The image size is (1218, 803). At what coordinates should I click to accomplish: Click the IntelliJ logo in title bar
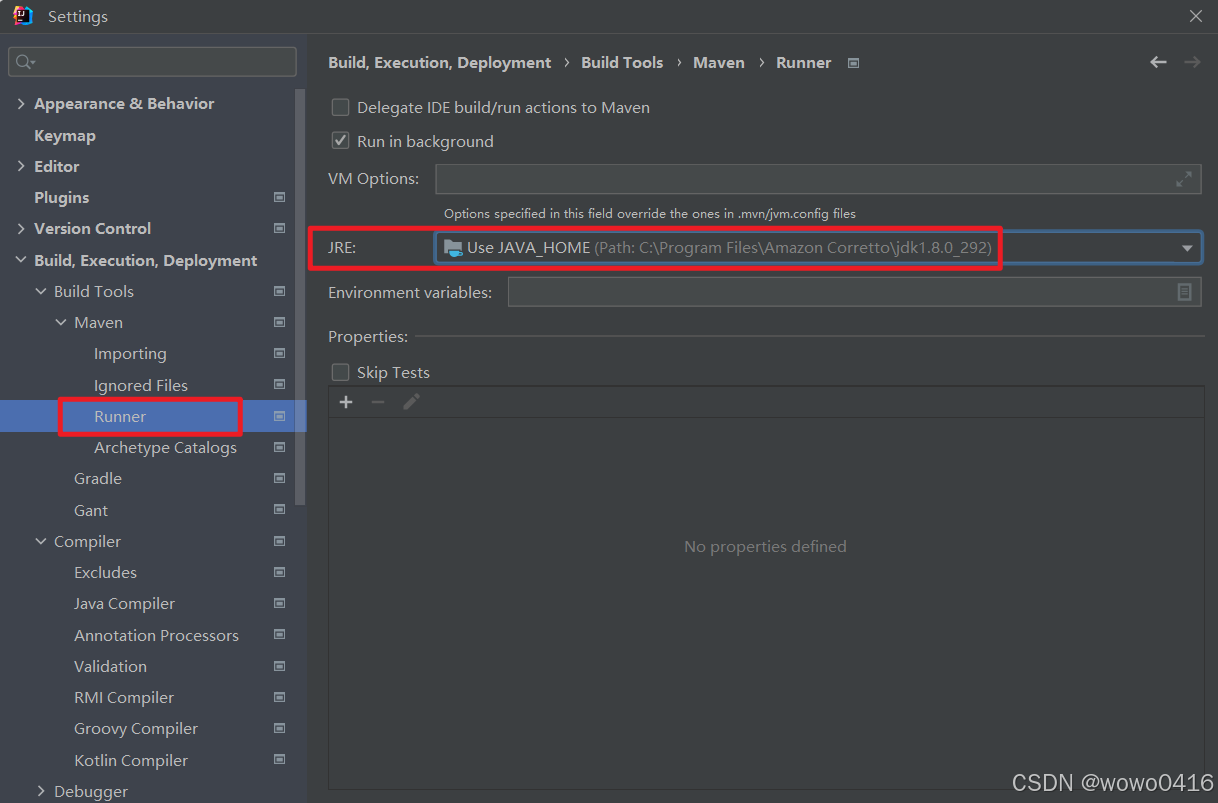point(22,16)
